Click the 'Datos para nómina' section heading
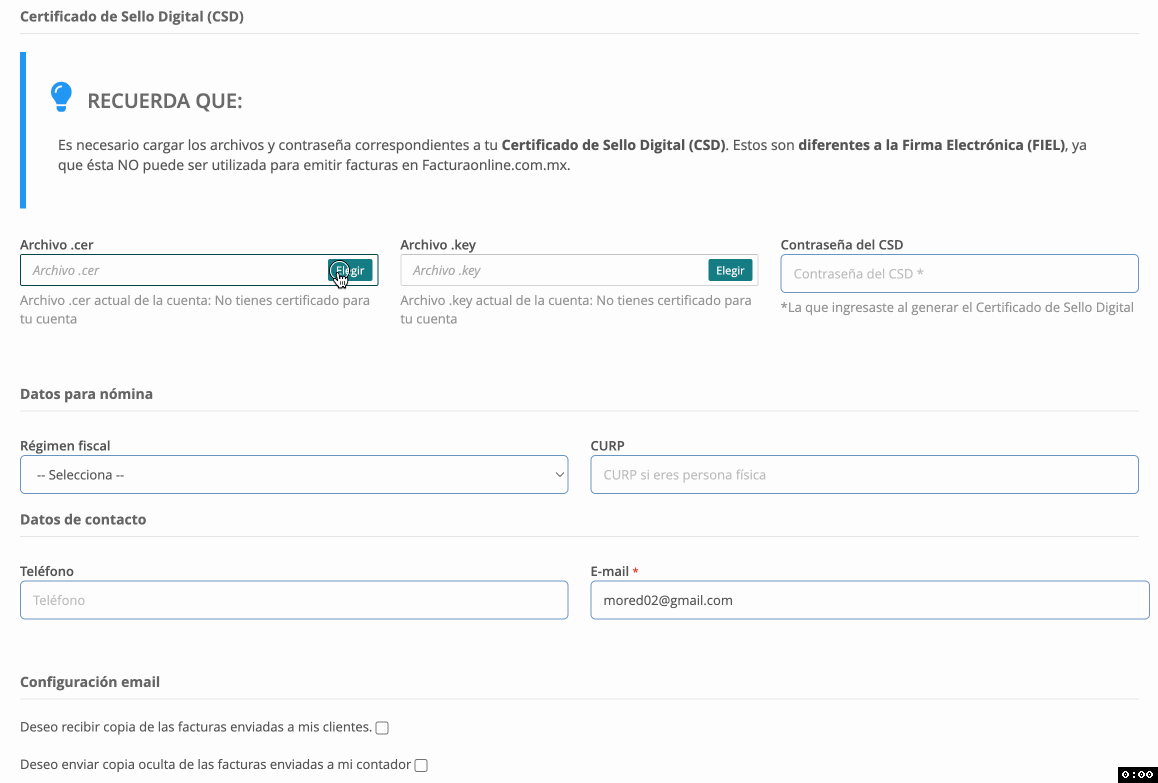The height and width of the screenshot is (783, 1158). (86, 394)
